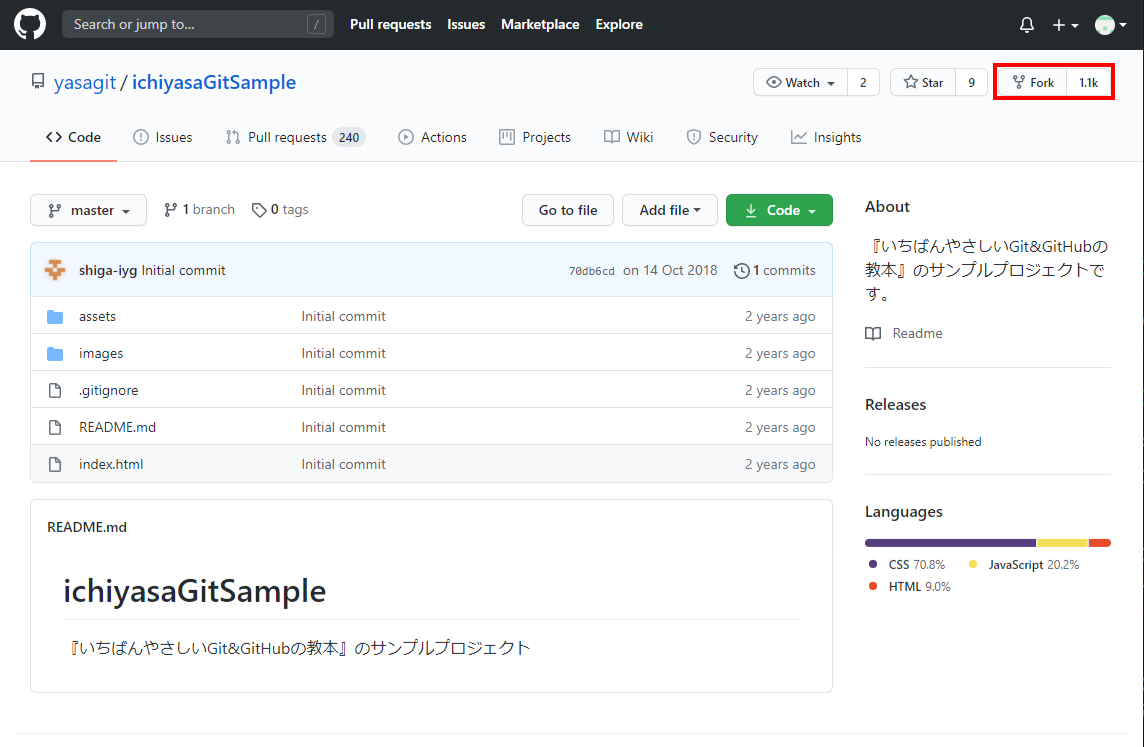Switch to the Actions tab

click(x=432, y=137)
